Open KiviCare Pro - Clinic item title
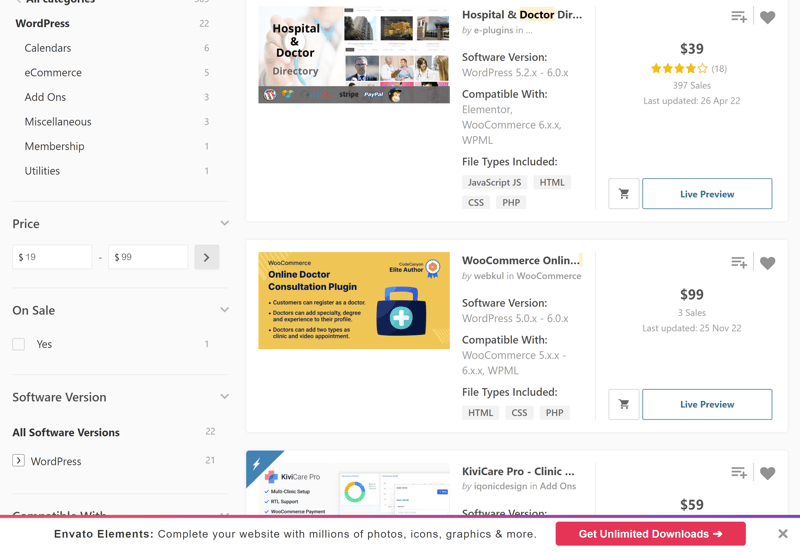The image size is (800, 553). click(x=518, y=471)
